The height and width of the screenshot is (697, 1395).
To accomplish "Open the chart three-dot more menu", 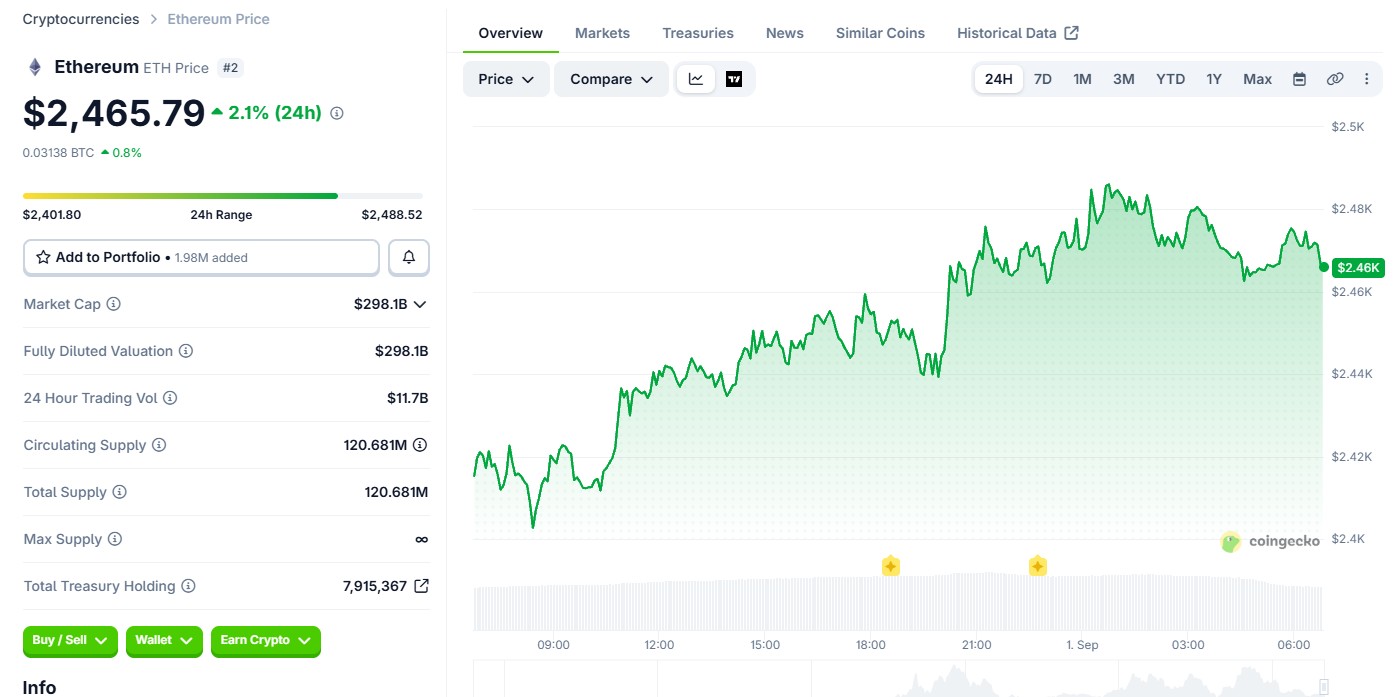I will [x=1366, y=79].
